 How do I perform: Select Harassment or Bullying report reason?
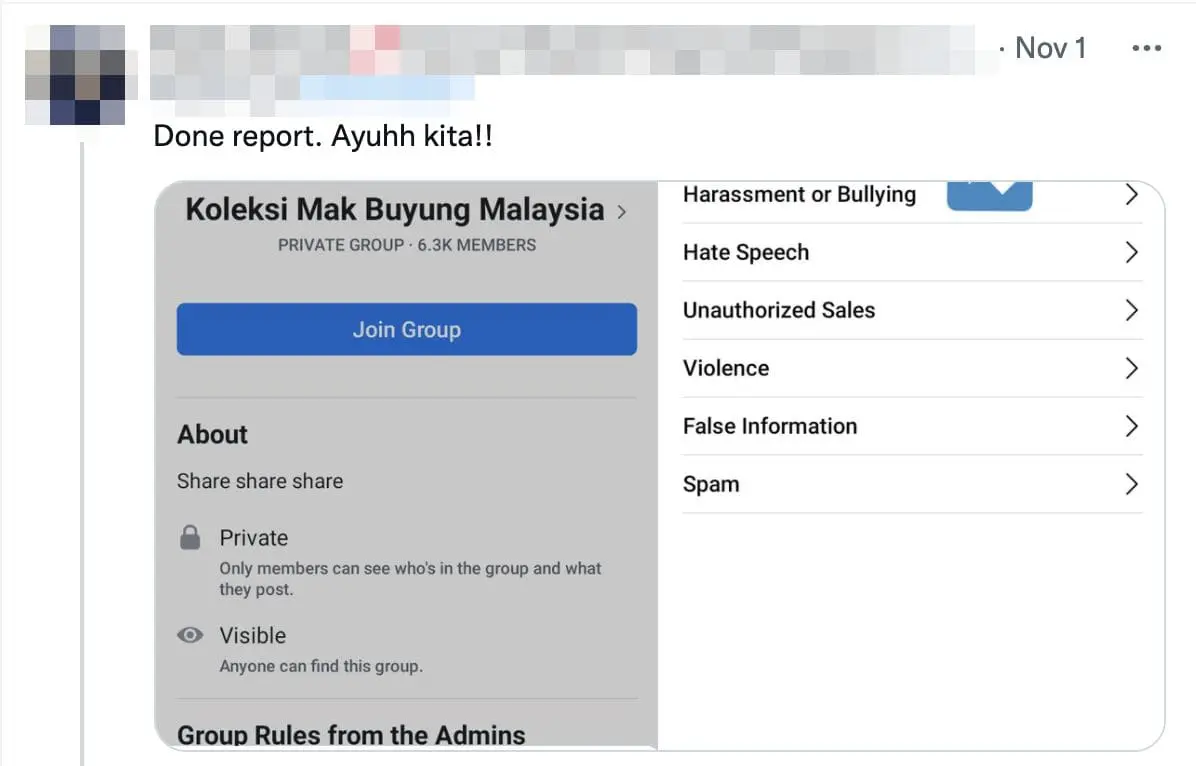[799, 195]
